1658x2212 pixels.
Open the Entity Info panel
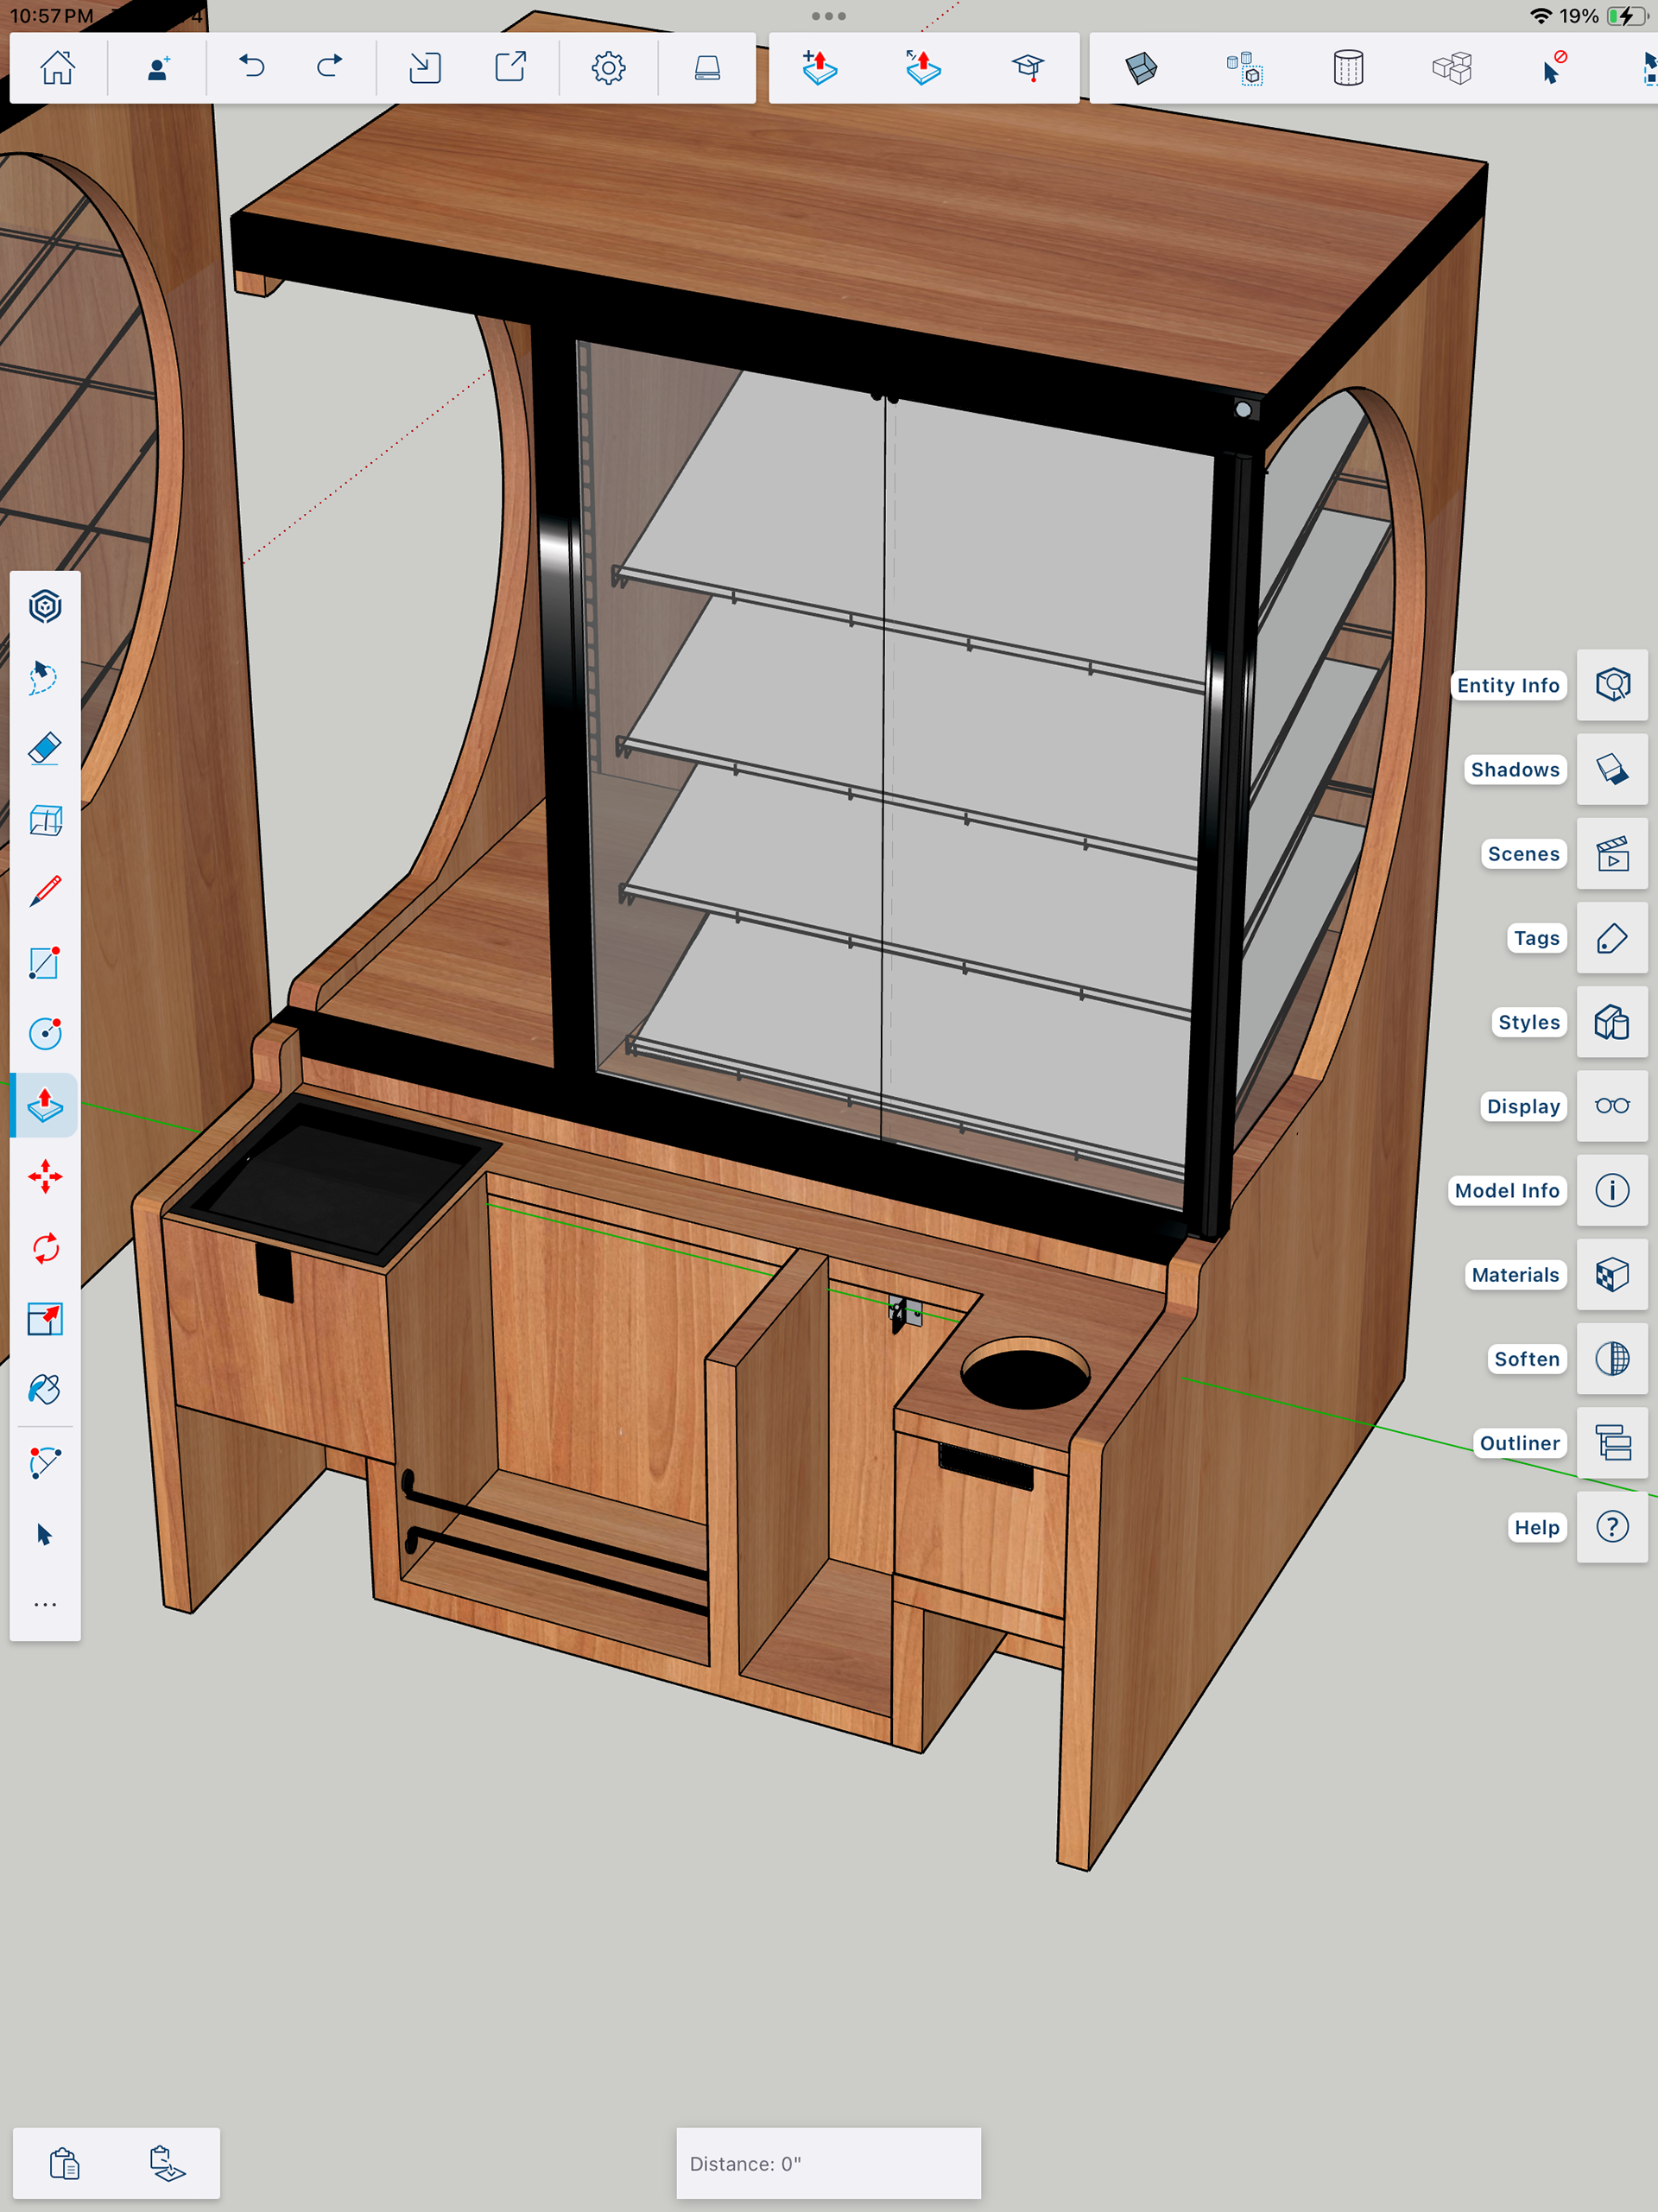(1611, 685)
